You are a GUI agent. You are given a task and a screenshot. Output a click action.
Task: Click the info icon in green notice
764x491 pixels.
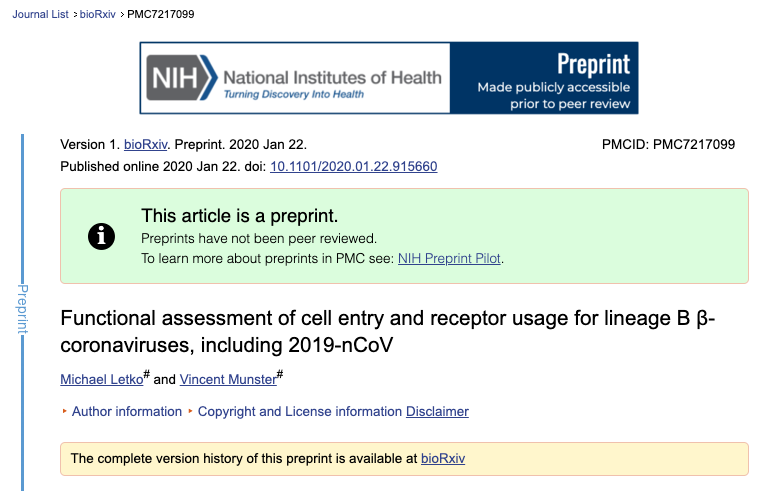[x=101, y=236]
